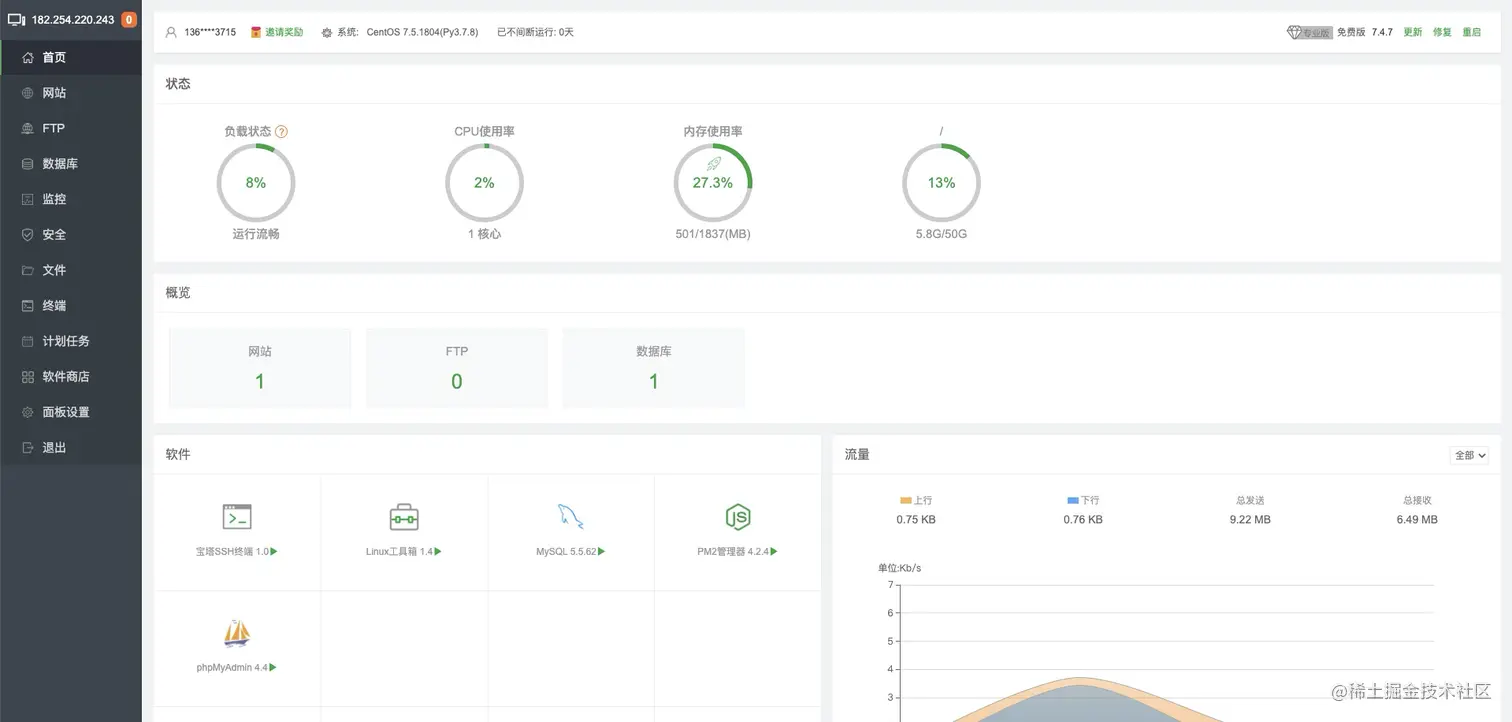Open the 网站 overview card showing 1

coord(260,368)
